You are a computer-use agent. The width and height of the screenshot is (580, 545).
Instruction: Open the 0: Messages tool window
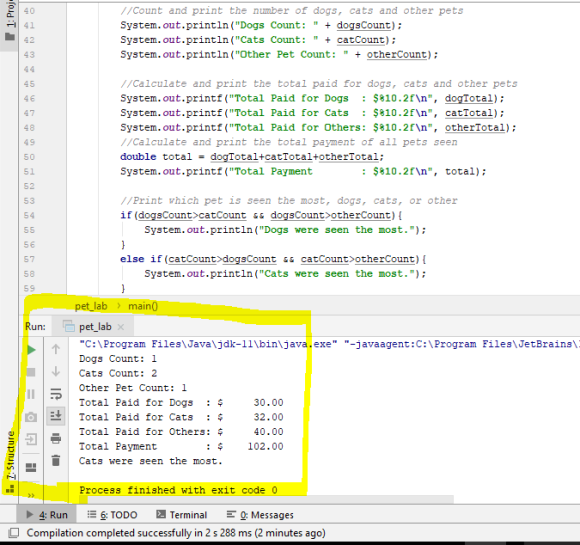click(260, 515)
